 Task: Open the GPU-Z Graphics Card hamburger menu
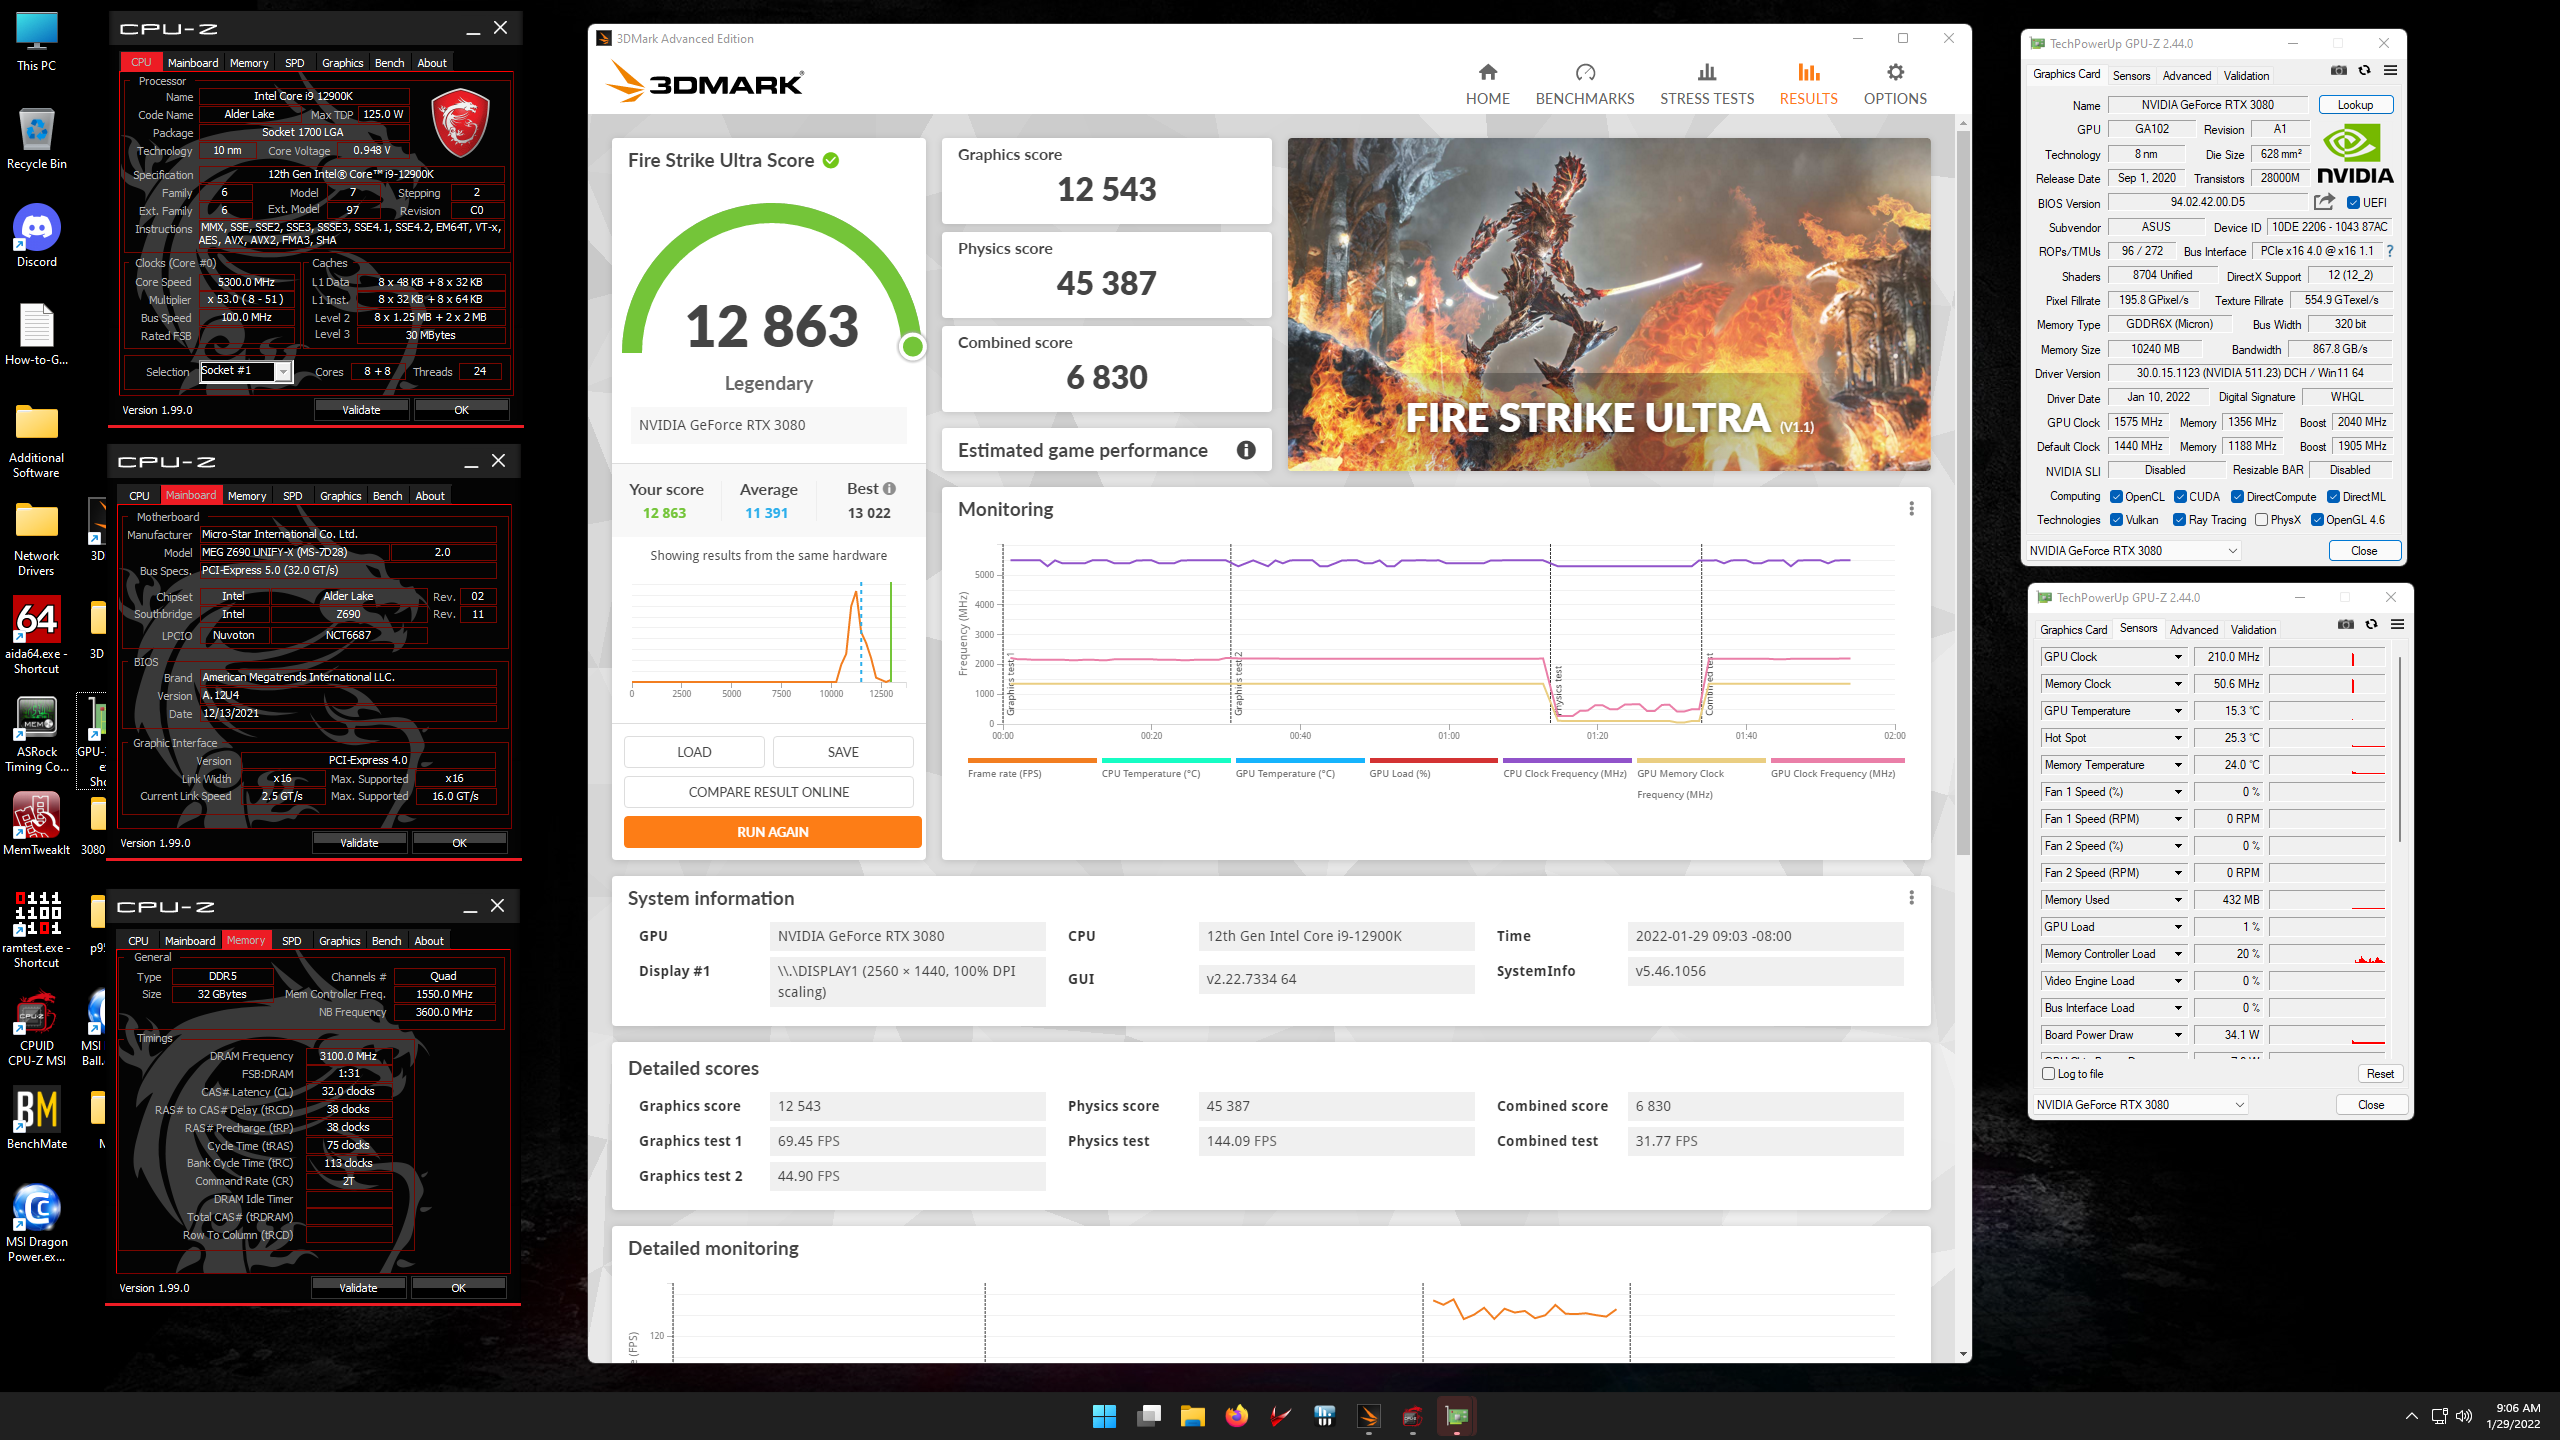pos(2390,71)
